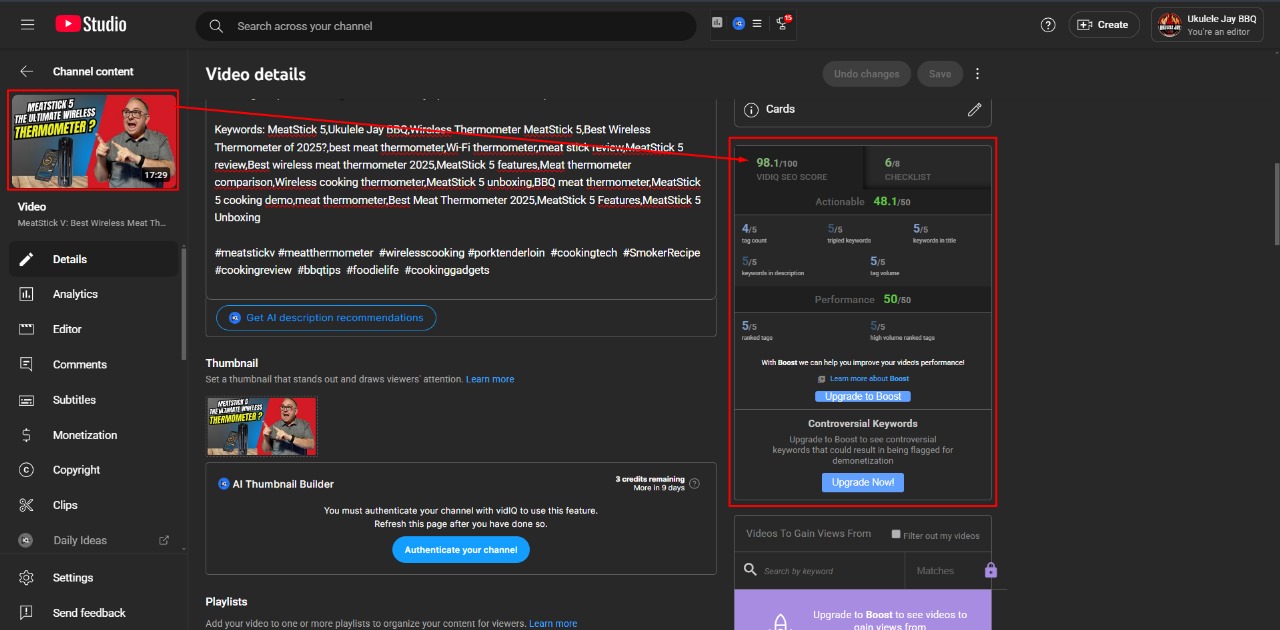
Task: Open video options three-dot menu
Action: pyautogui.click(x=978, y=74)
